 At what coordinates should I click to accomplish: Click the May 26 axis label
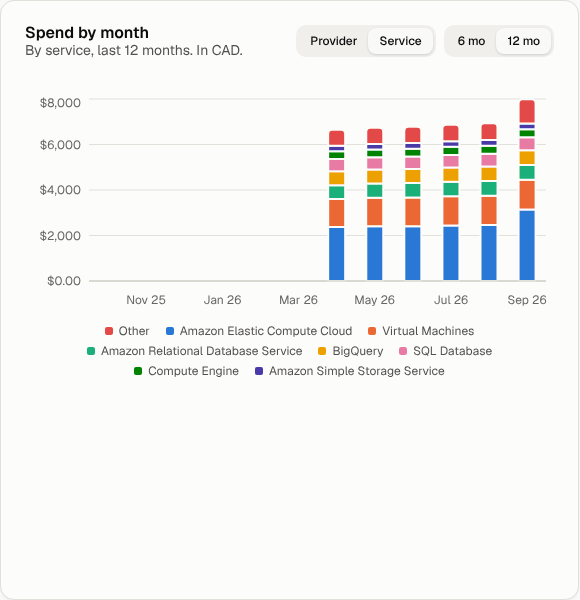tap(375, 300)
